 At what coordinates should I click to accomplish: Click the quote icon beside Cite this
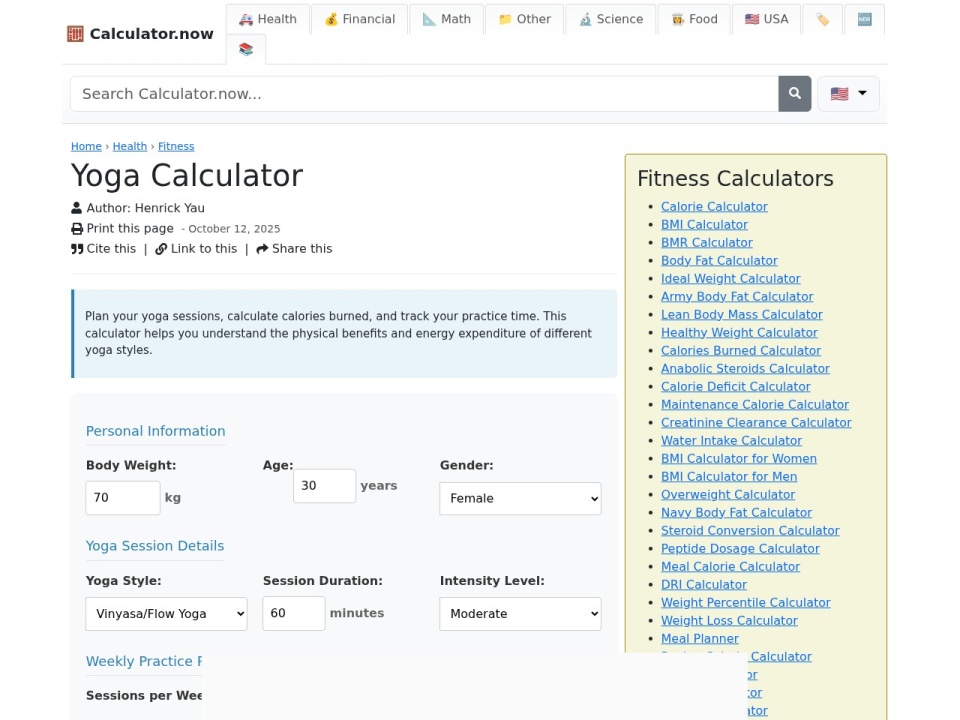(x=77, y=249)
